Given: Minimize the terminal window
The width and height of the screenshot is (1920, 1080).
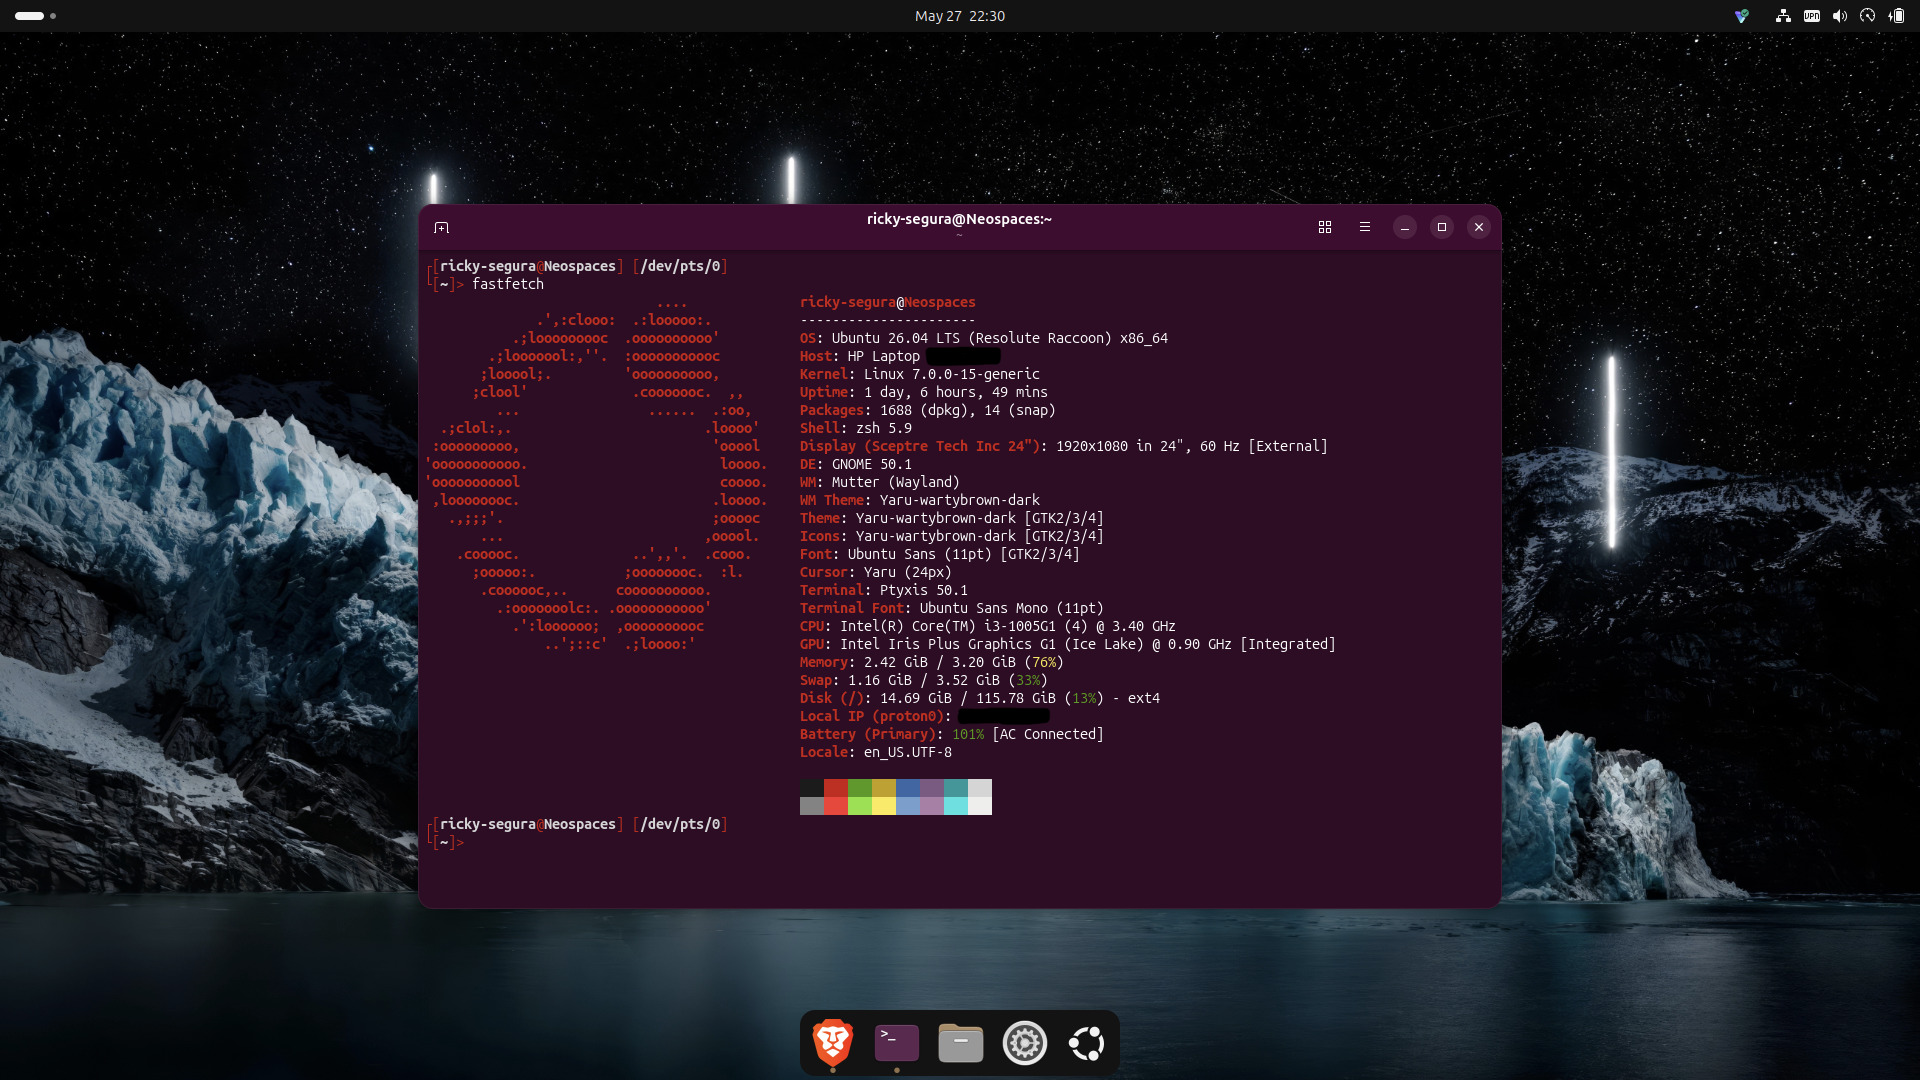Looking at the screenshot, I should (1405, 228).
